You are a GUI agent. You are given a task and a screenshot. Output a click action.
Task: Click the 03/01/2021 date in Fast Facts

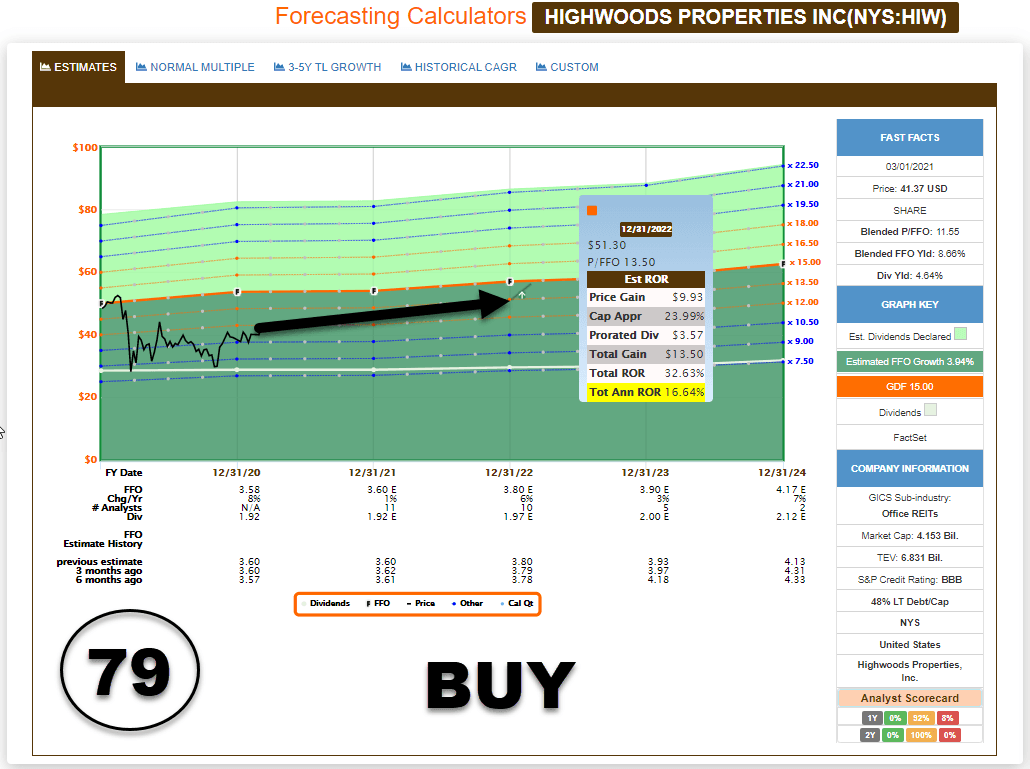[910, 167]
